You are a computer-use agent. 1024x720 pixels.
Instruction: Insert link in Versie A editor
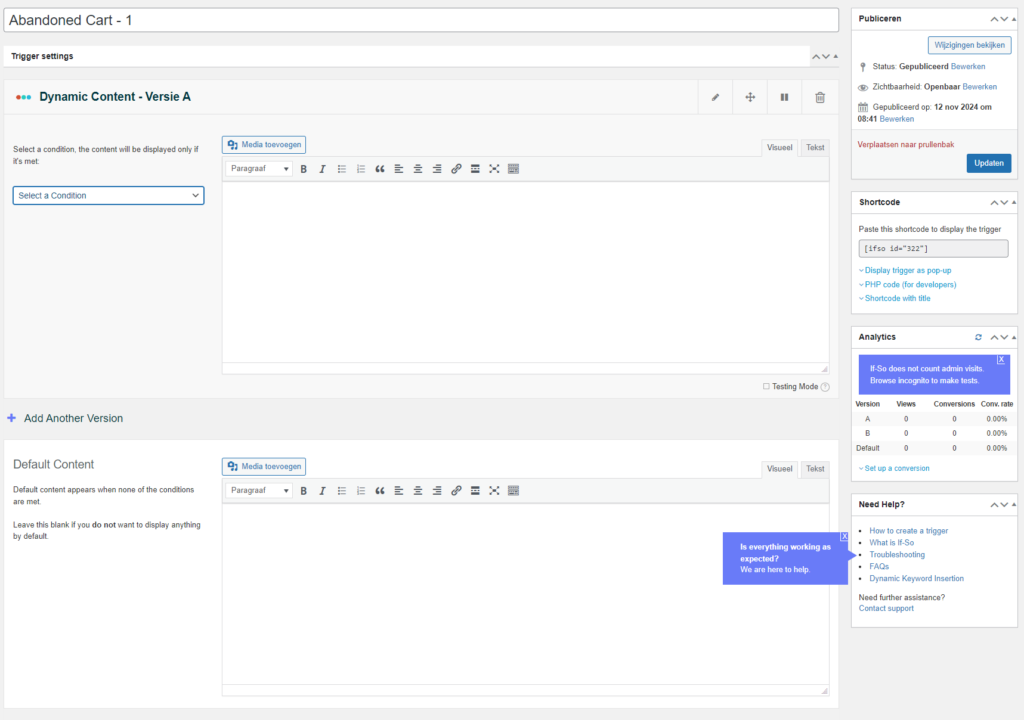[456, 169]
